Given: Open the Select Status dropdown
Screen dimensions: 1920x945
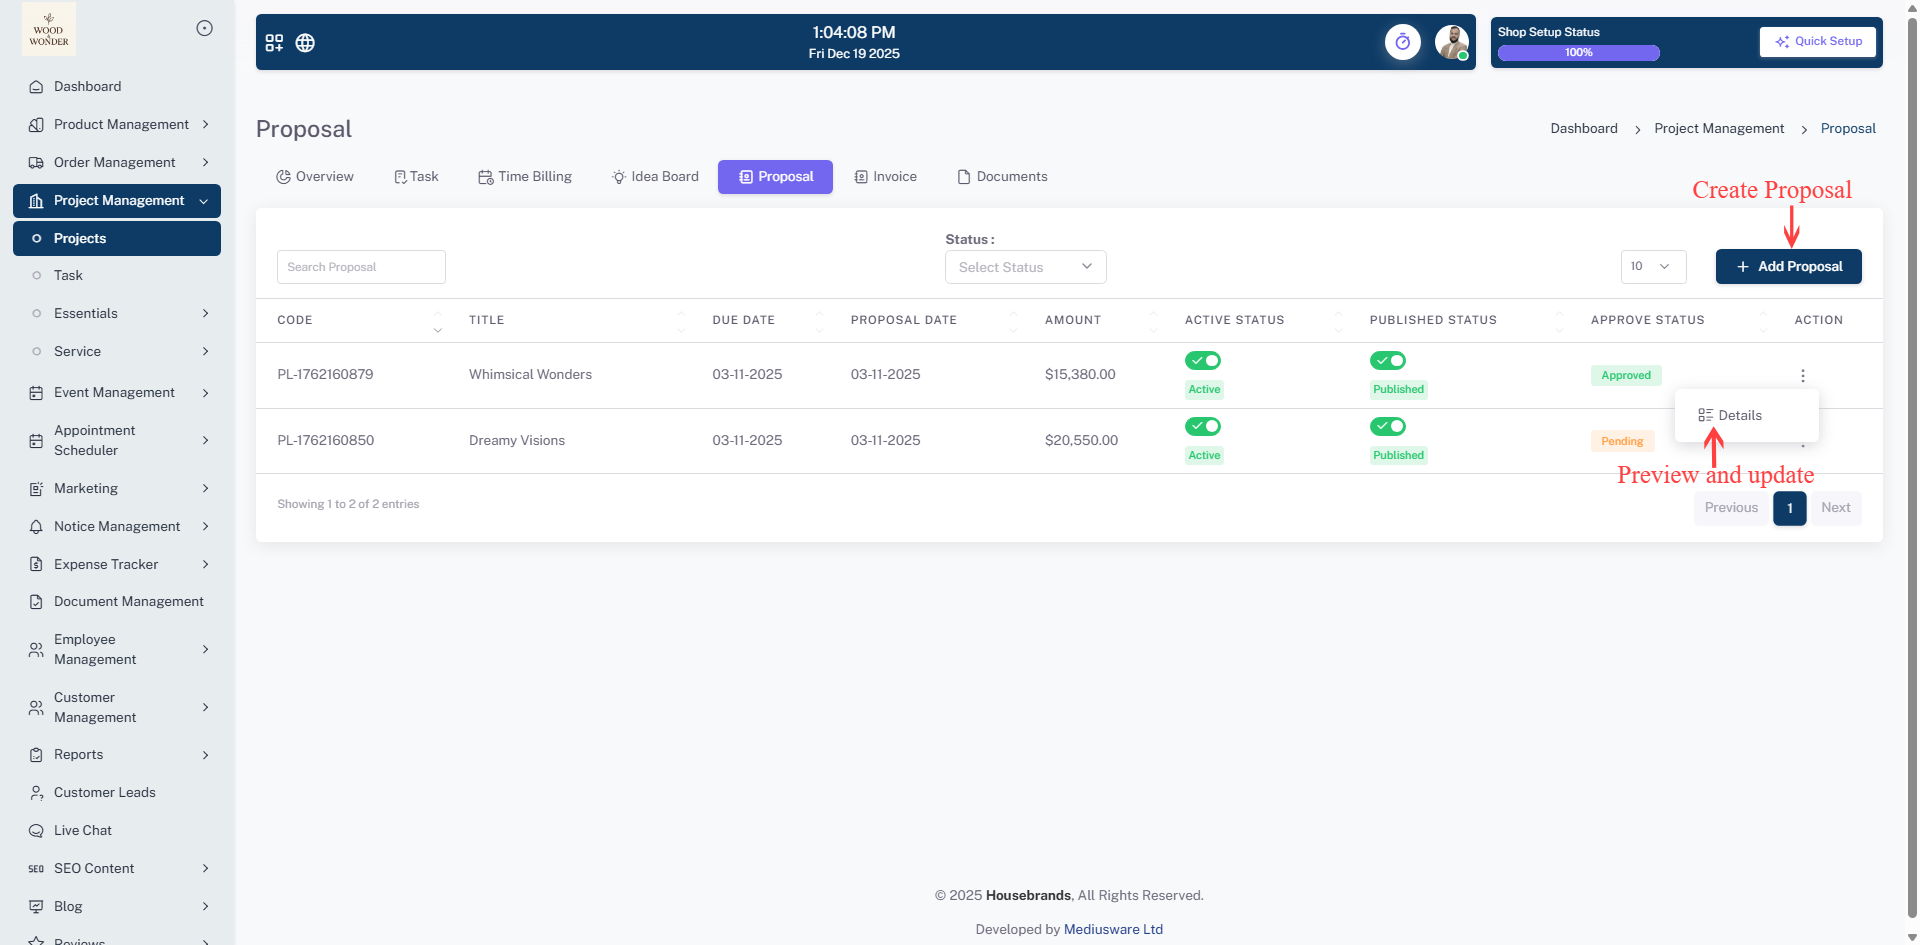Looking at the screenshot, I should [x=1025, y=267].
